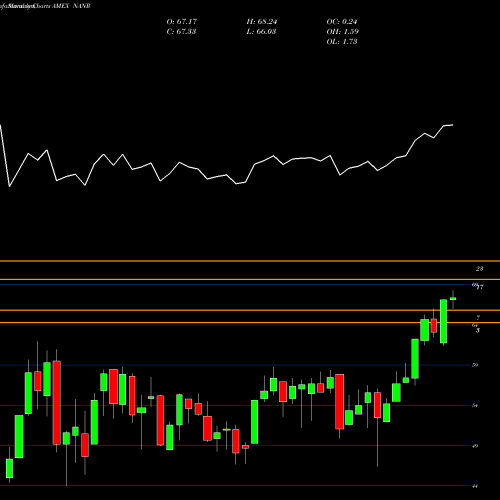
Task: Click the y-axis label '44'
Action: pos(475,486)
